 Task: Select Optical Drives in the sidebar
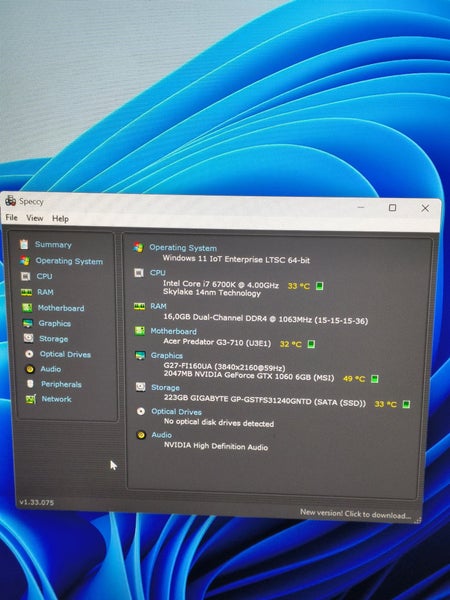click(x=65, y=354)
